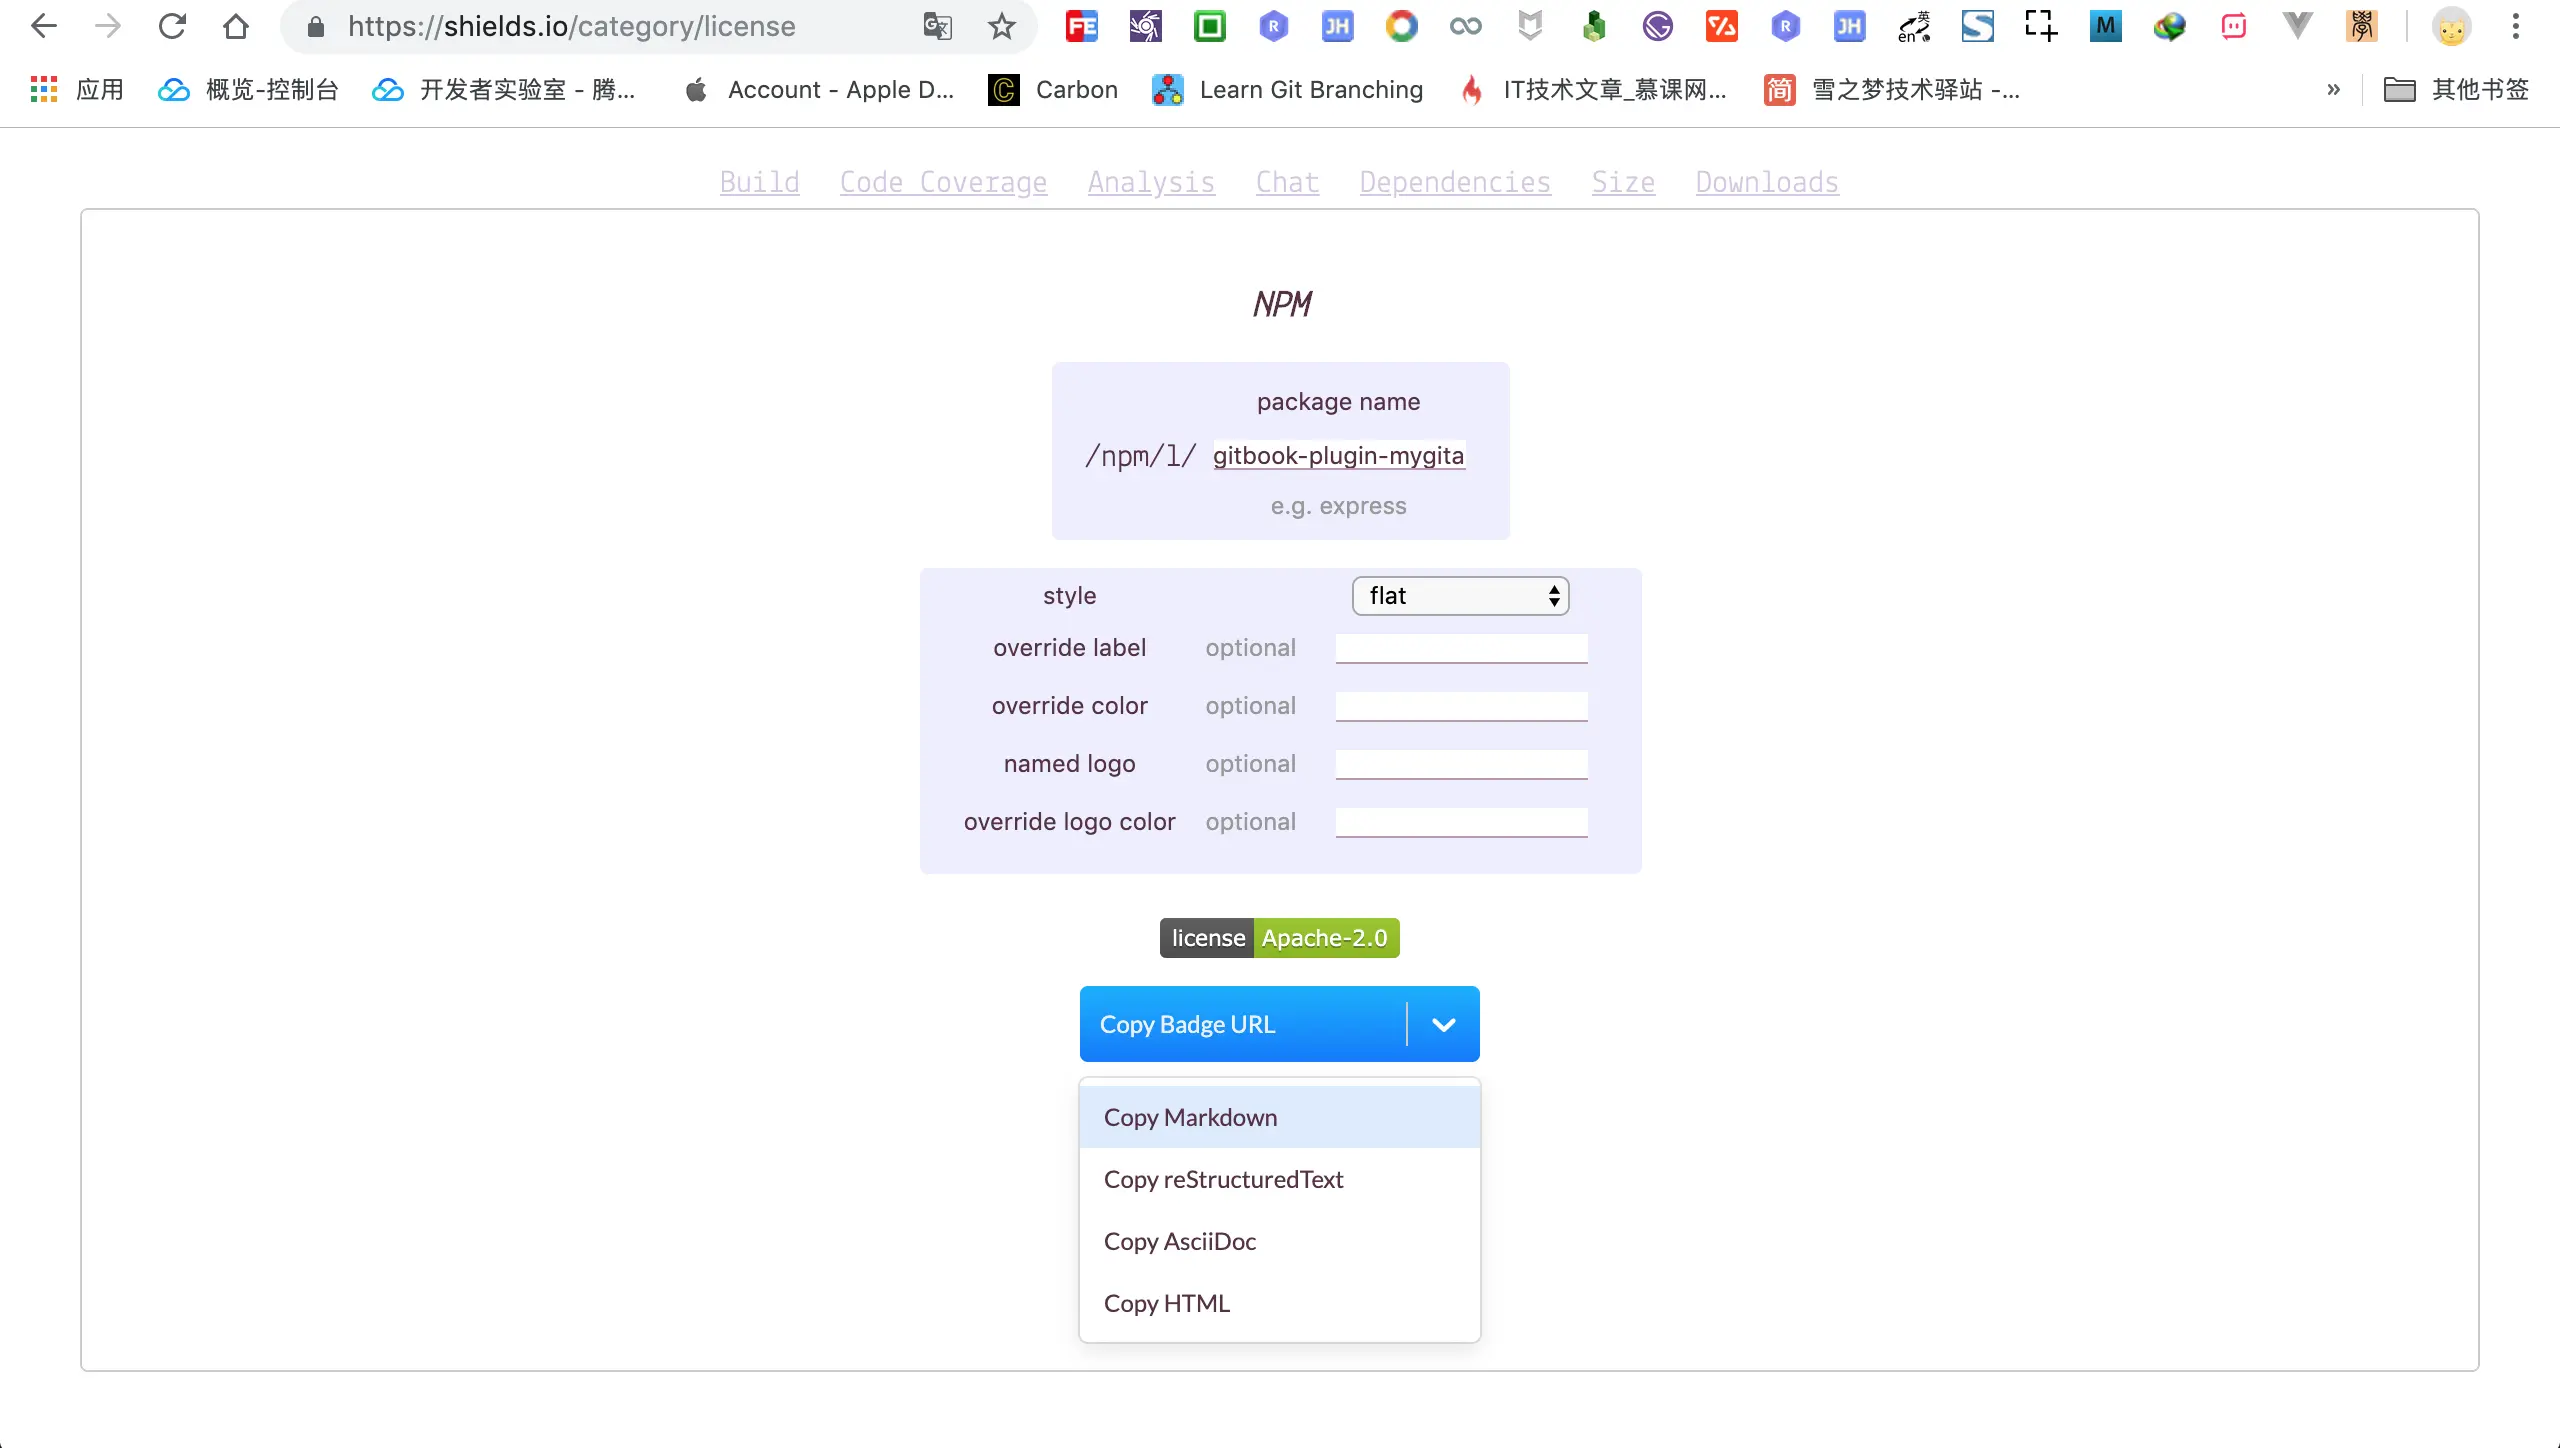Switch to the Downloads category
The width and height of the screenshot is (2560, 1448).
point(1766,183)
